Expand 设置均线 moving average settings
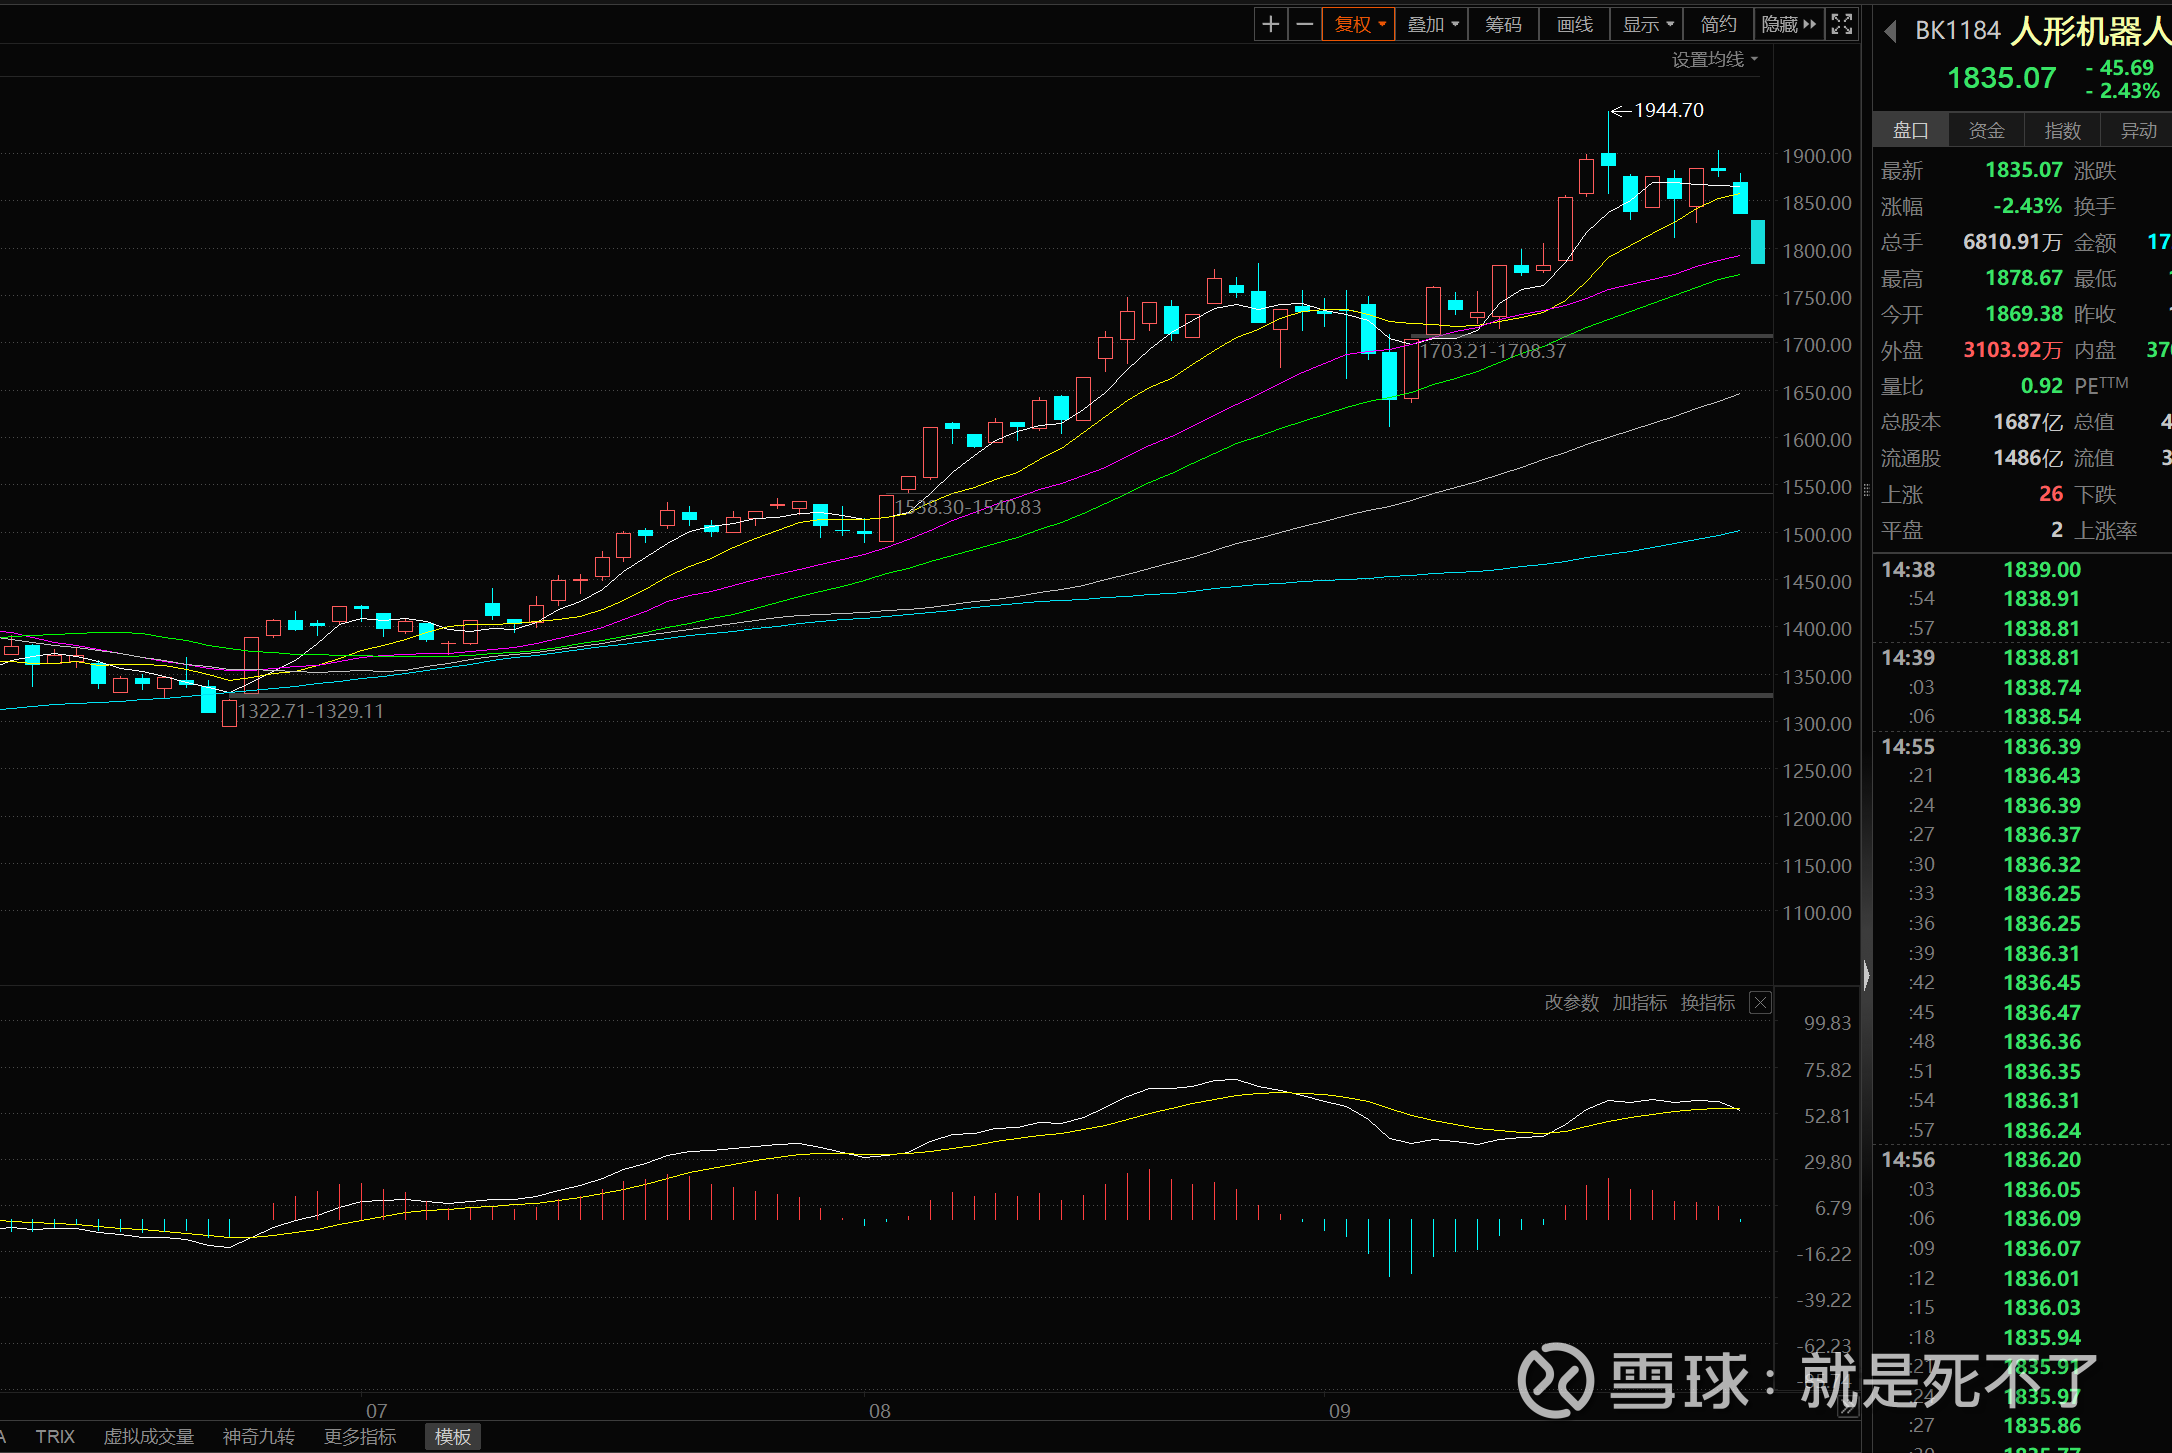This screenshot has width=2172, height=1453. (x=1714, y=60)
